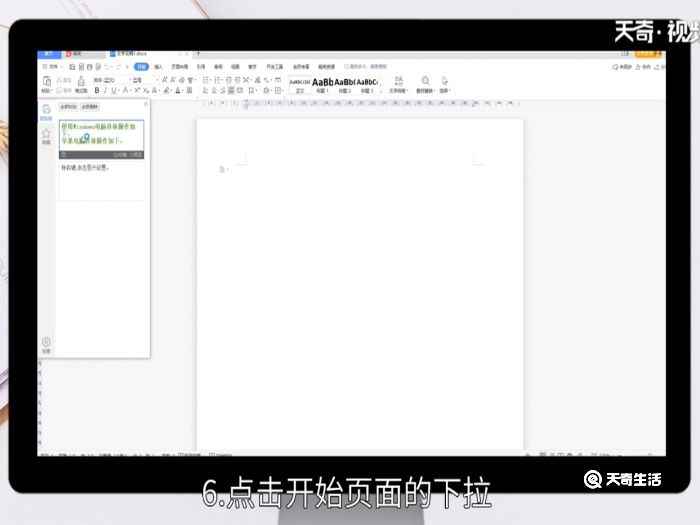The height and width of the screenshot is (525, 700).
Task: Toggle Bold formatting
Action: [x=97, y=90]
